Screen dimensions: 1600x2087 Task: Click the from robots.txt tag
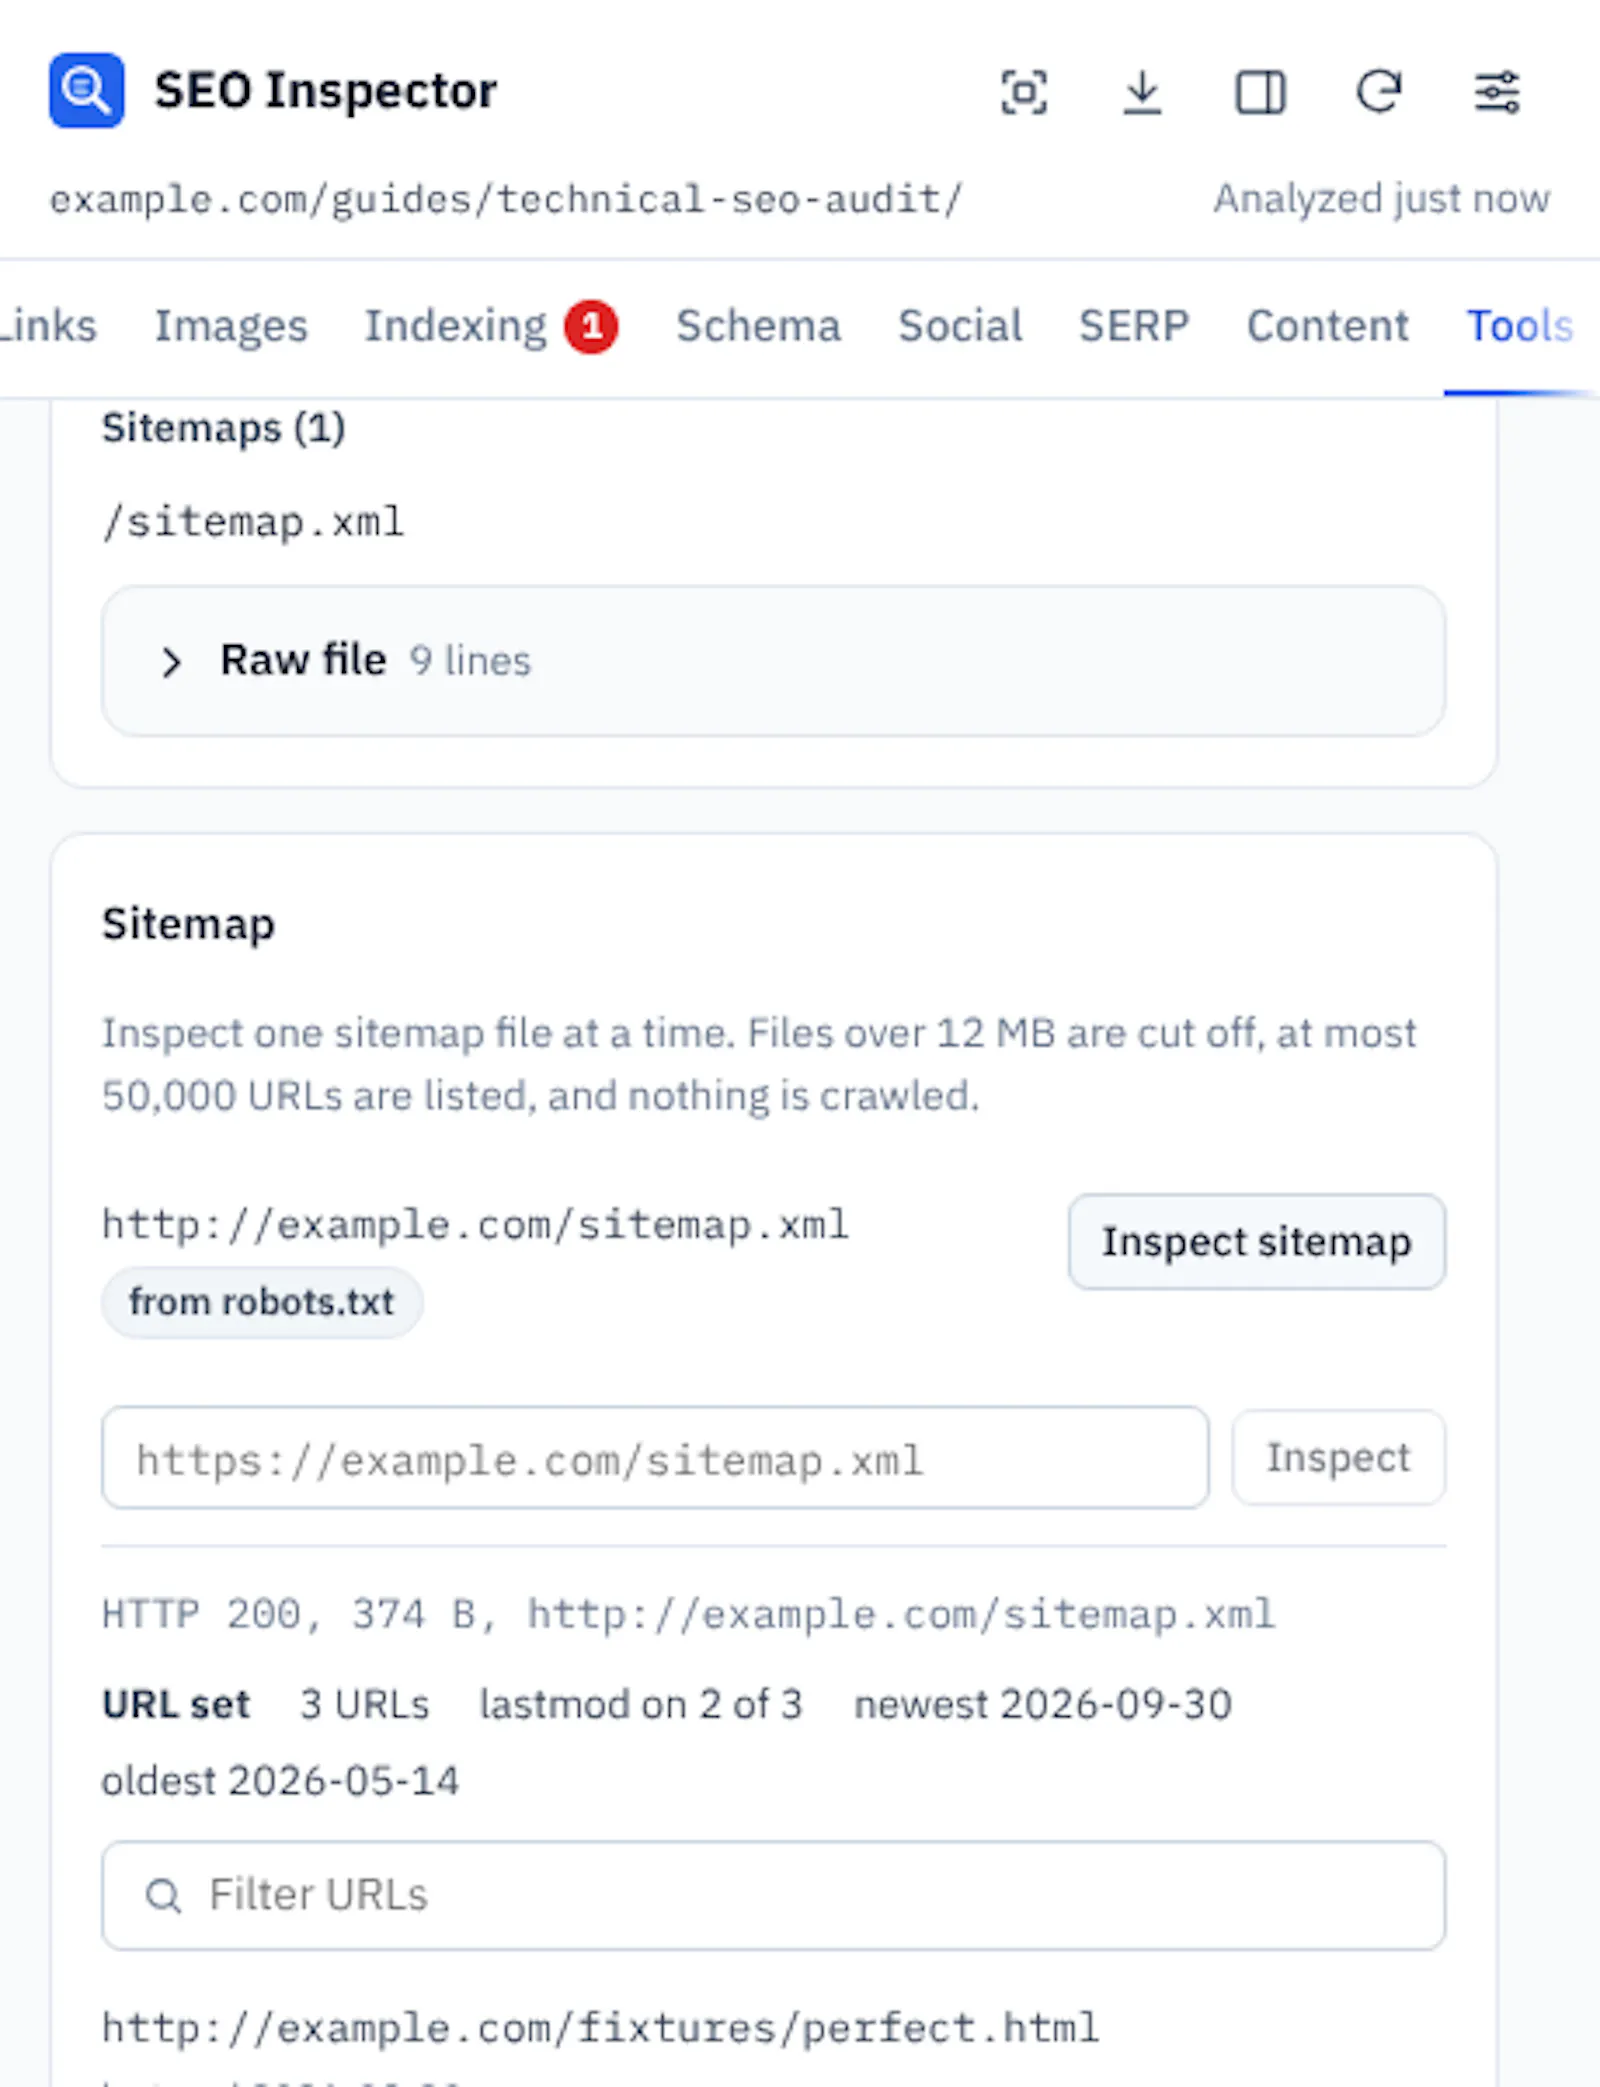(x=262, y=1302)
